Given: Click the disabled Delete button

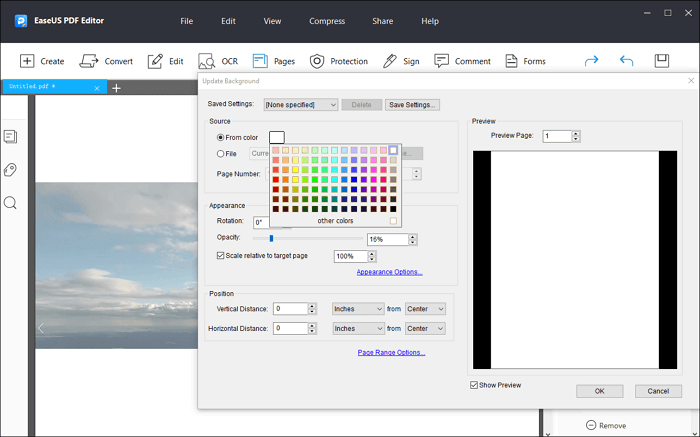Looking at the screenshot, I should (x=362, y=104).
